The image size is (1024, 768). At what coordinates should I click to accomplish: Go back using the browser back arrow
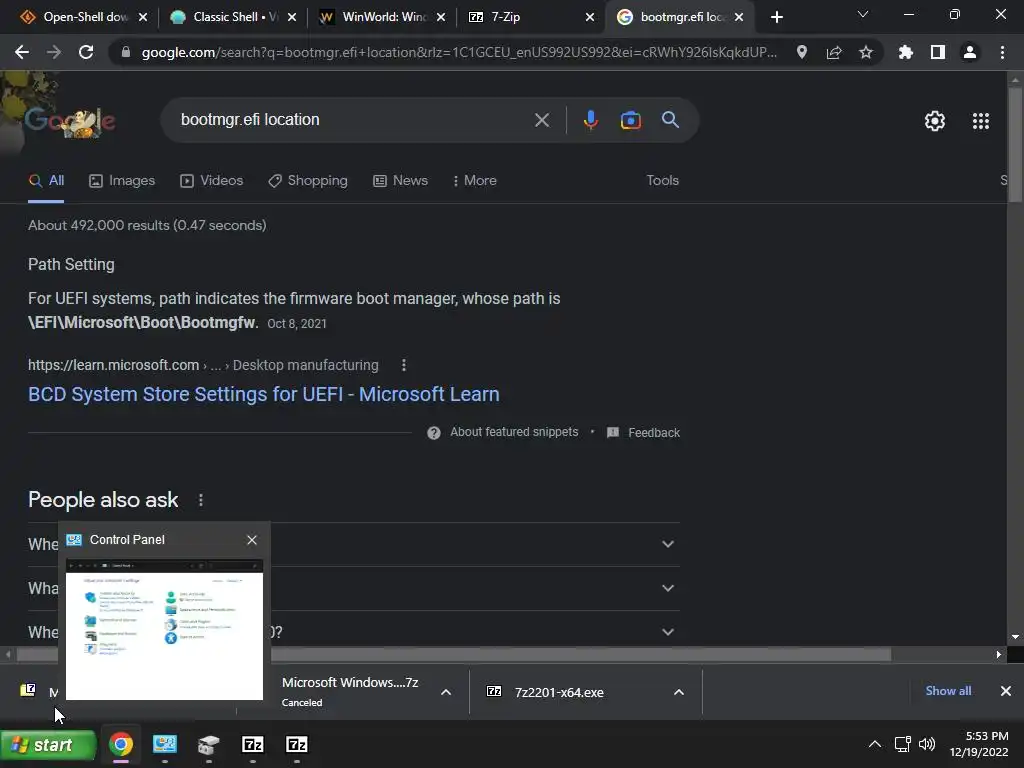click(22, 52)
